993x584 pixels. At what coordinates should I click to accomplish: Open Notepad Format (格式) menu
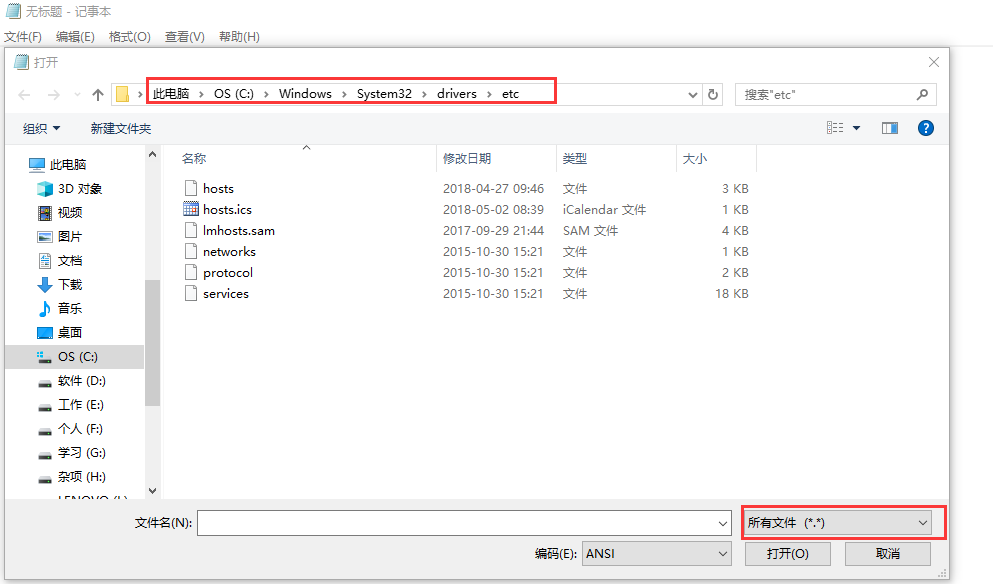coord(129,37)
